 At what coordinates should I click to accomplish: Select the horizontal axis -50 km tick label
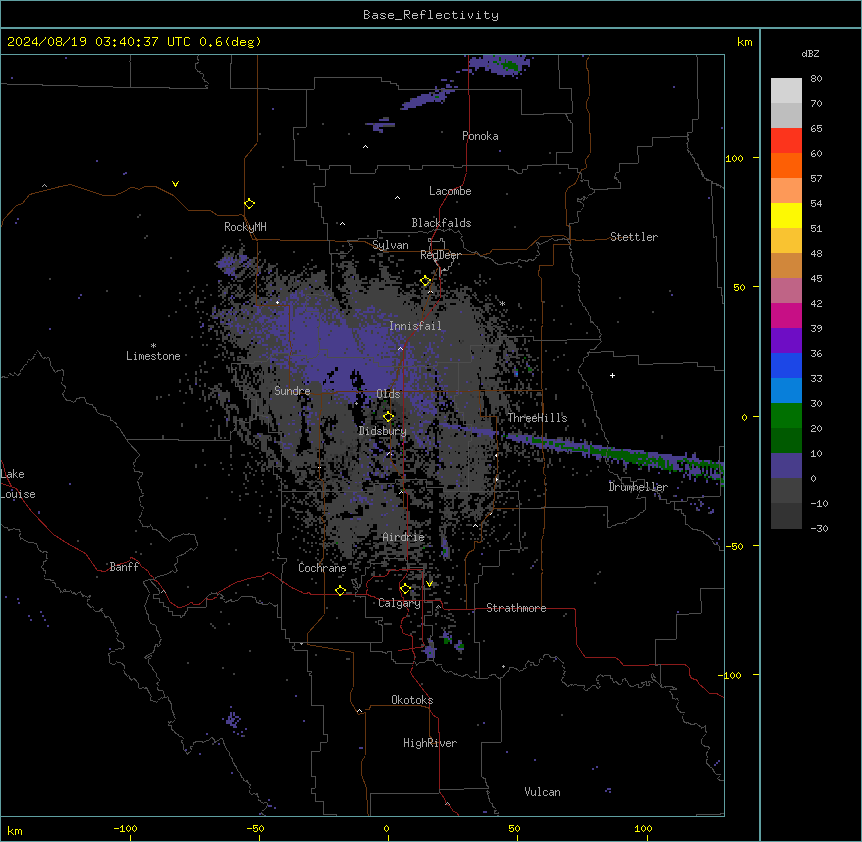pyautogui.click(x=255, y=828)
